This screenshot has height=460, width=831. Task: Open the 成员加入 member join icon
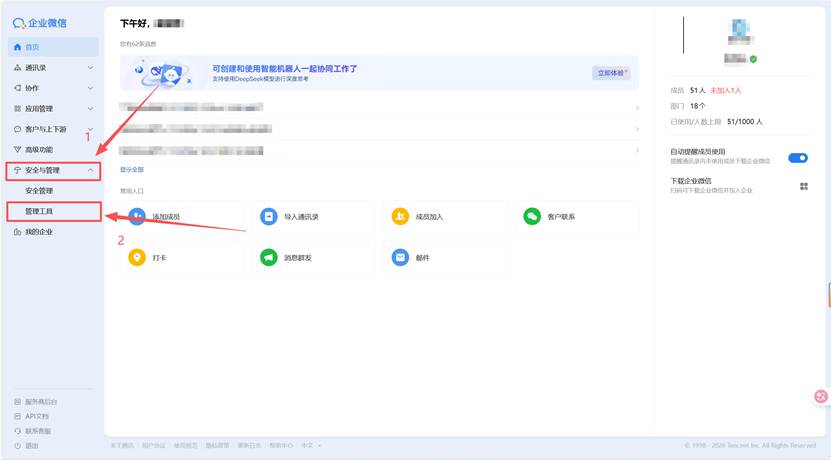tap(400, 217)
